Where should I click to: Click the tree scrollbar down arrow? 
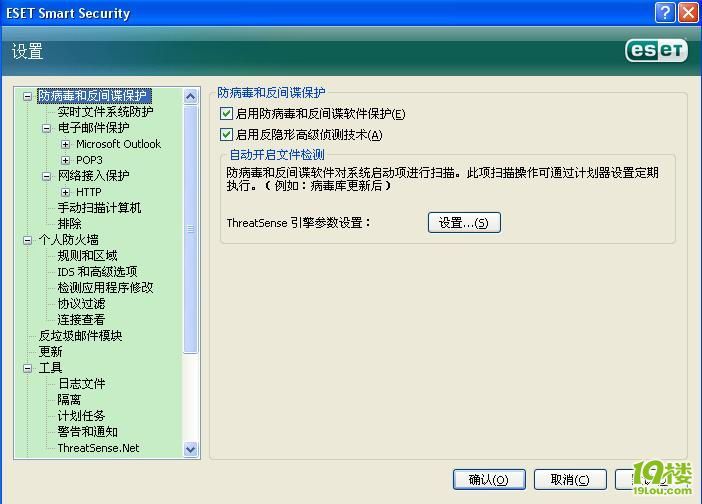tap(191, 449)
